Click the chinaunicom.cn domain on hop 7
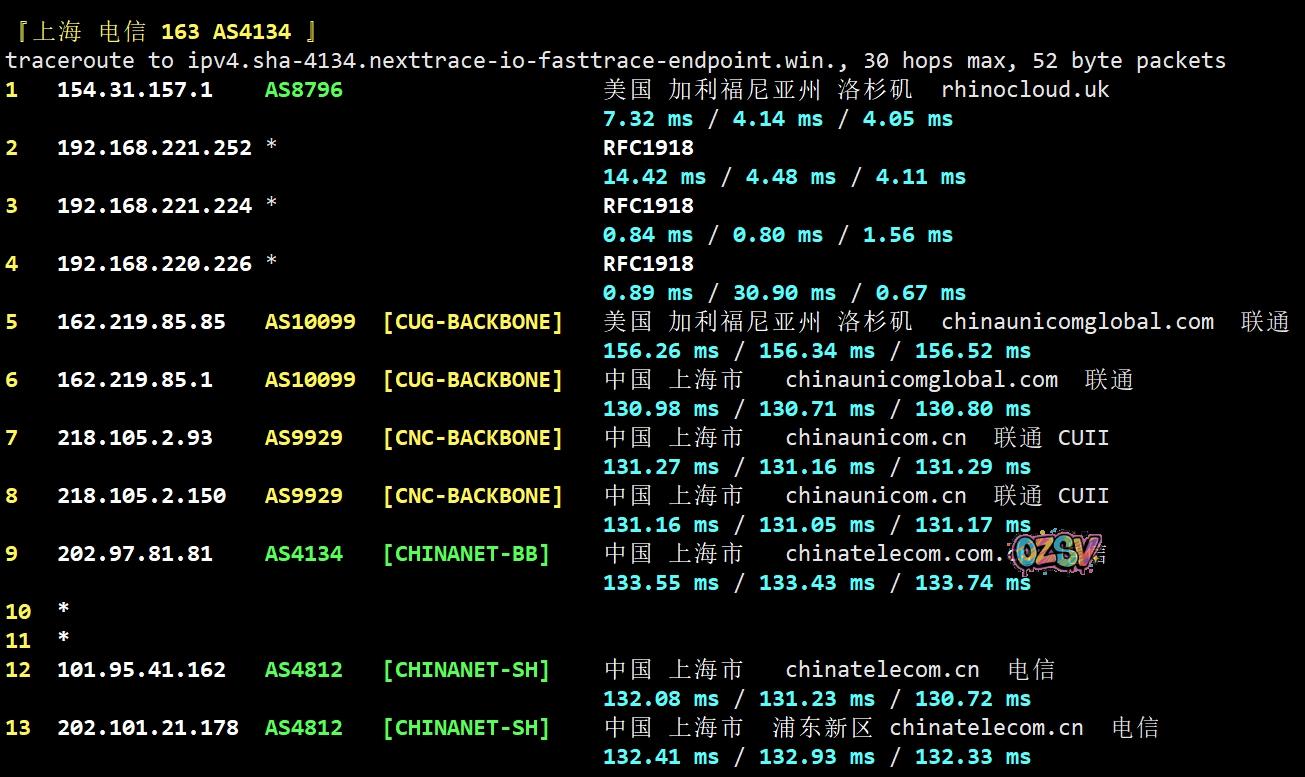This screenshot has width=1305, height=777. pyautogui.click(x=875, y=438)
